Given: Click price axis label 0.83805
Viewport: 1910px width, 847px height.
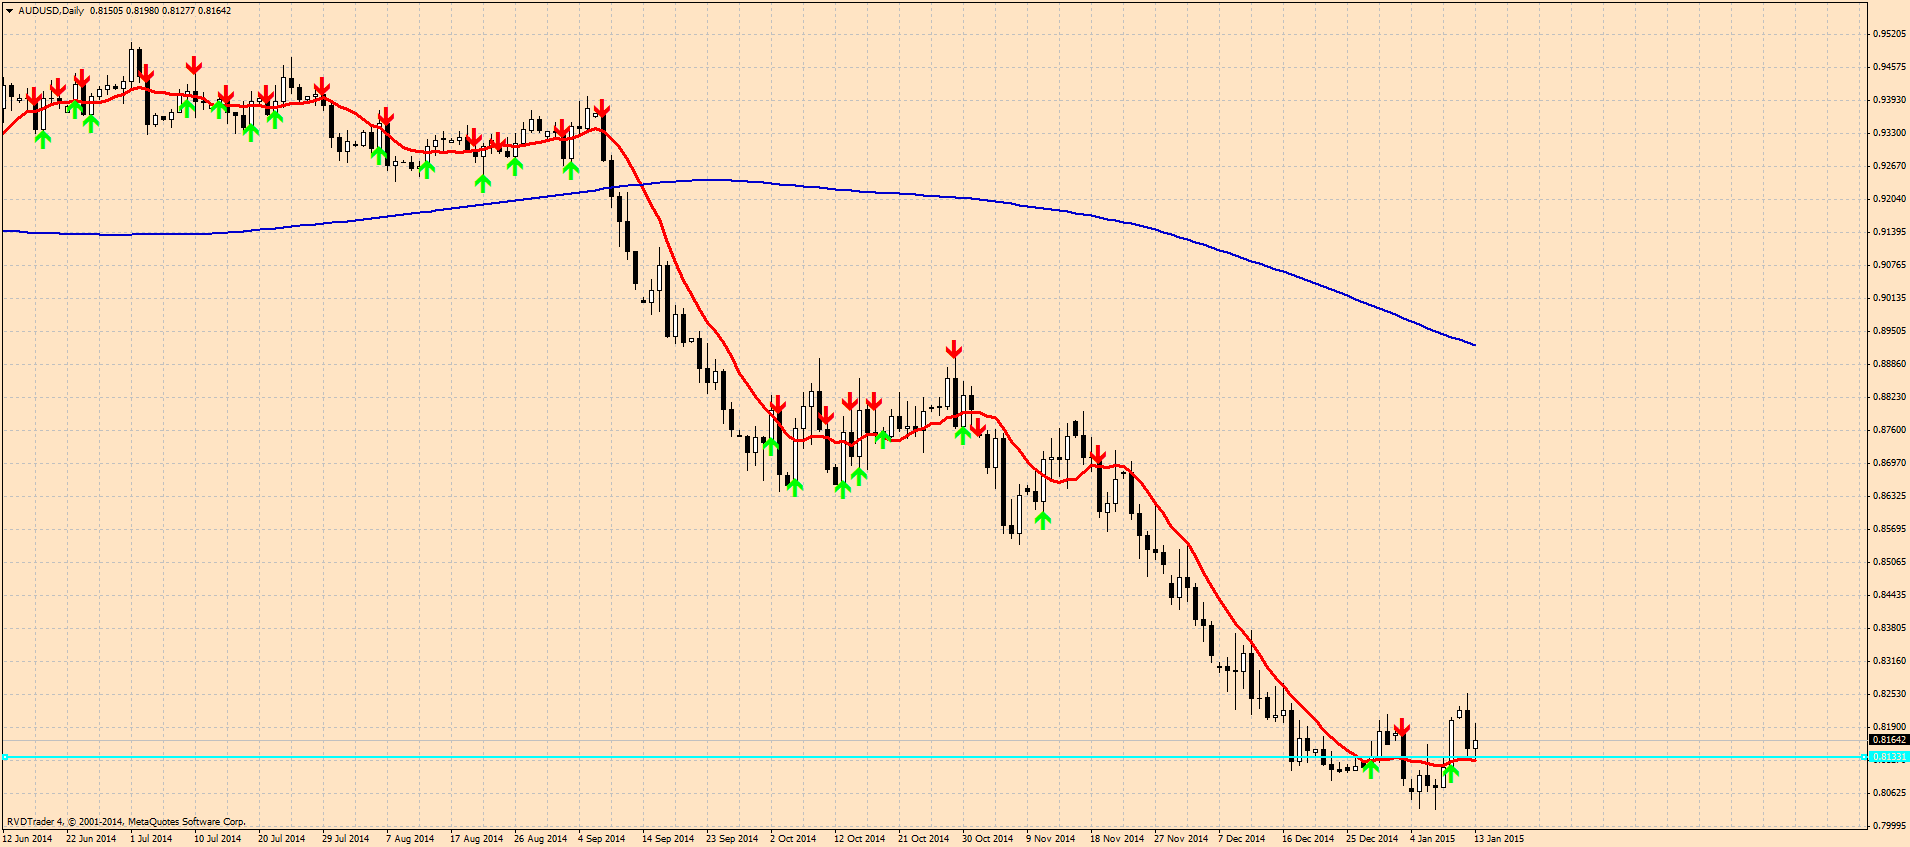Looking at the screenshot, I should tap(1889, 628).
